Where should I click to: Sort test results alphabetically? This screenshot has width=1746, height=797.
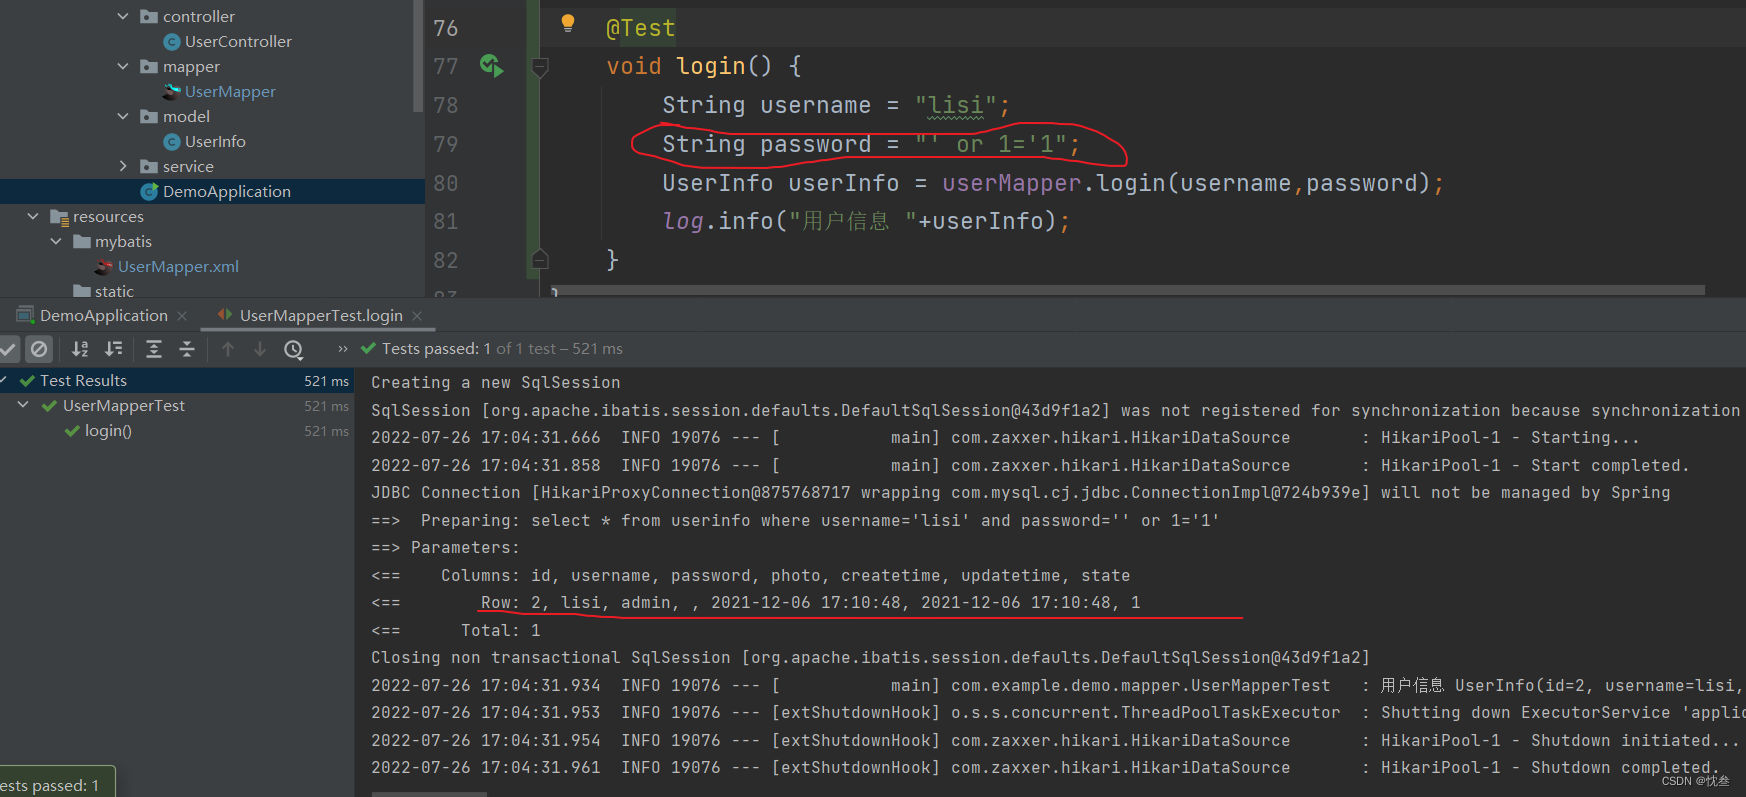pyautogui.click(x=80, y=349)
